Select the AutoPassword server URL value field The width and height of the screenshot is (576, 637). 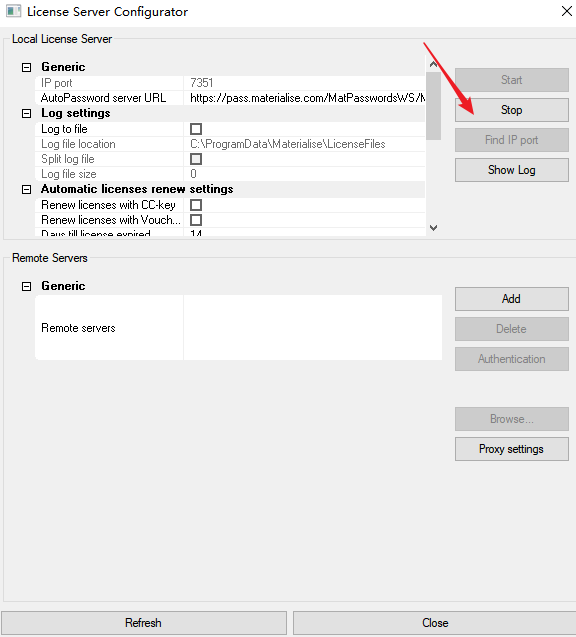click(x=304, y=98)
